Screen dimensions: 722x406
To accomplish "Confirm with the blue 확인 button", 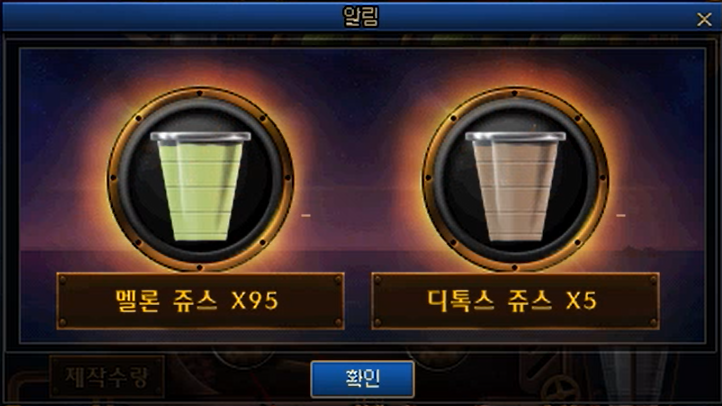I will [x=362, y=379].
